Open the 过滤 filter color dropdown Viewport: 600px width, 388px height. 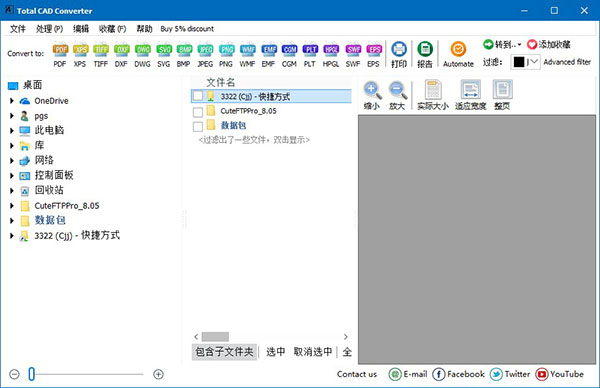coord(525,62)
